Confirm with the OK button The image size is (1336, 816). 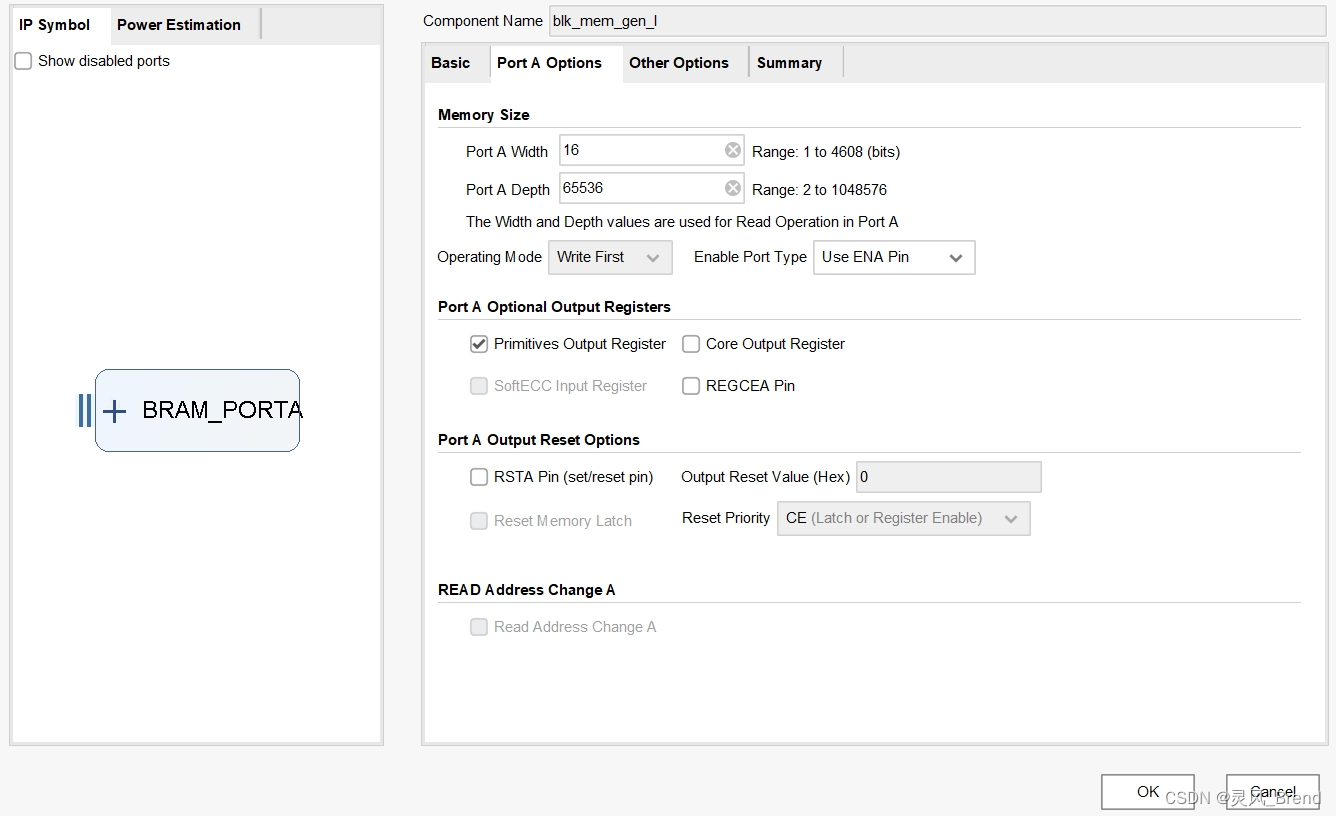(1148, 791)
